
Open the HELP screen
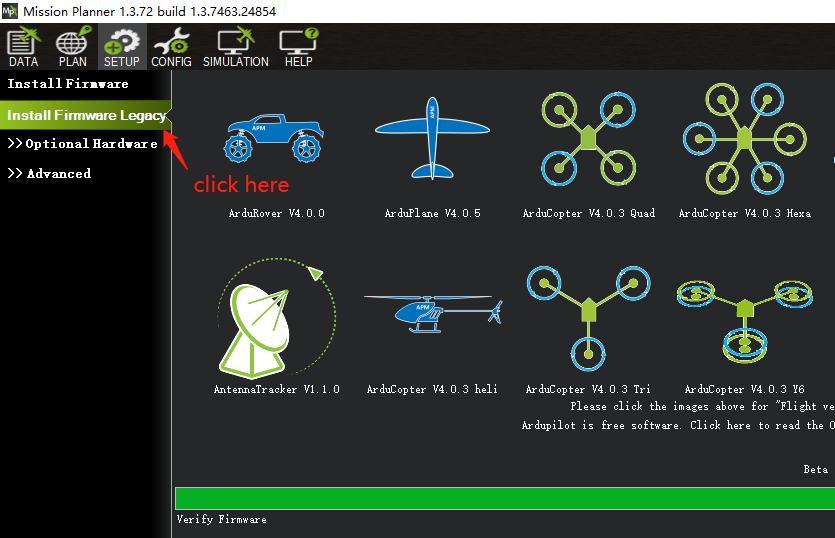(x=298, y=47)
